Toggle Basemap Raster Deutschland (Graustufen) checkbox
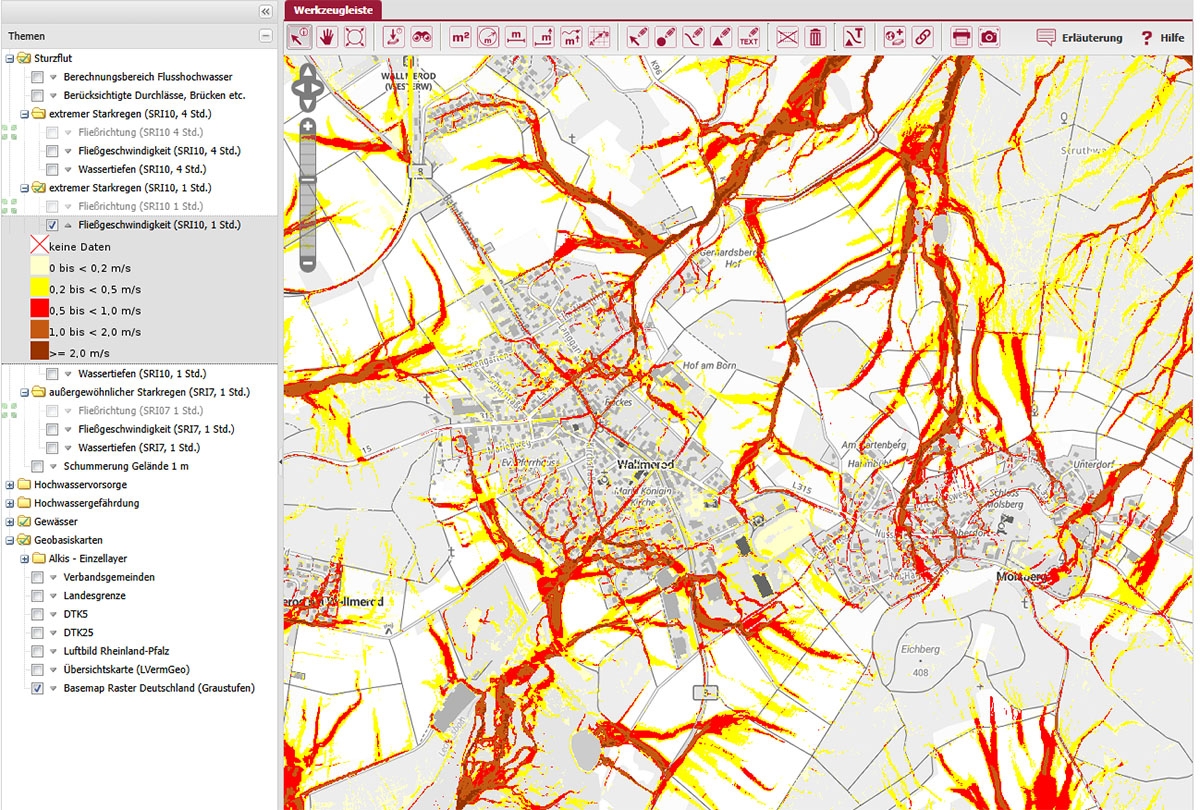The width and height of the screenshot is (1200, 810). coord(37,688)
